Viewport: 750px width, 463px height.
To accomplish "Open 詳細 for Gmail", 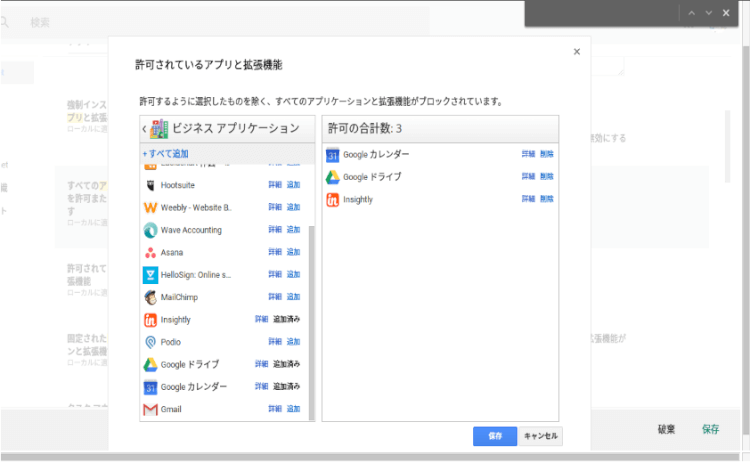I will [275, 409].
